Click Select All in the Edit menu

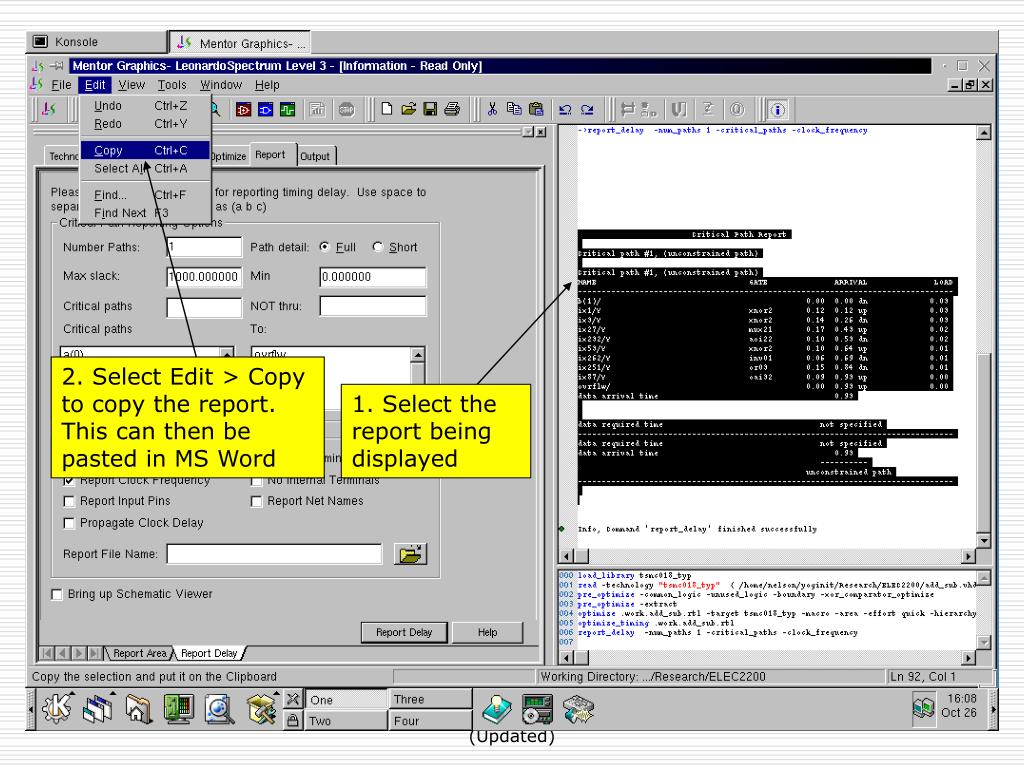(x=145, y=168)
